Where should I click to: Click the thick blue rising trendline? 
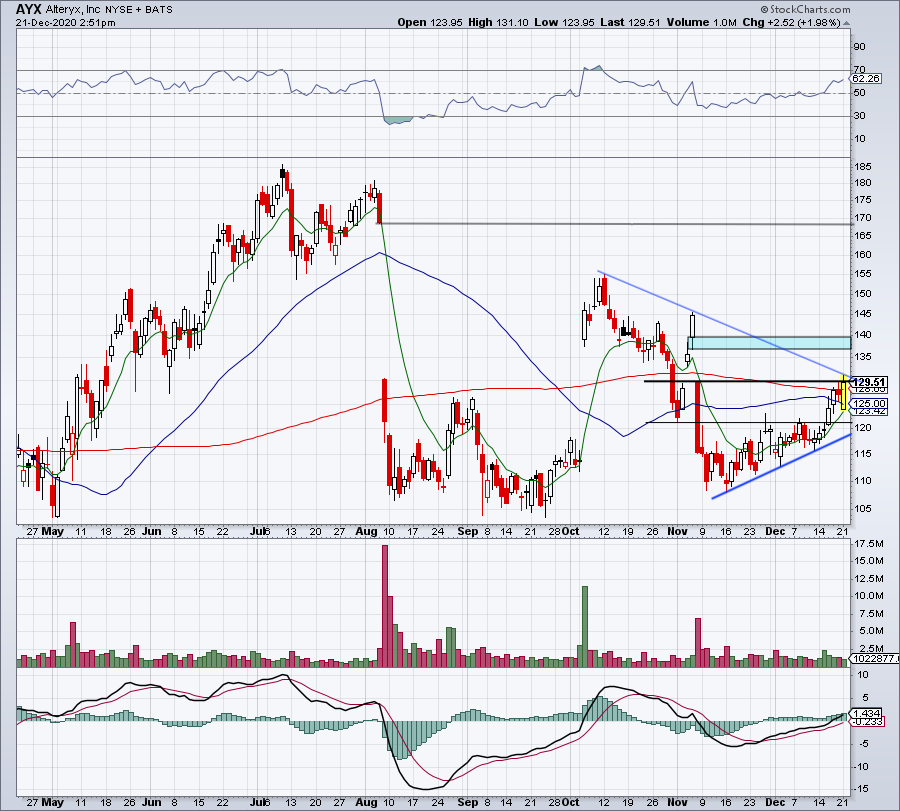tap(781, 467)
